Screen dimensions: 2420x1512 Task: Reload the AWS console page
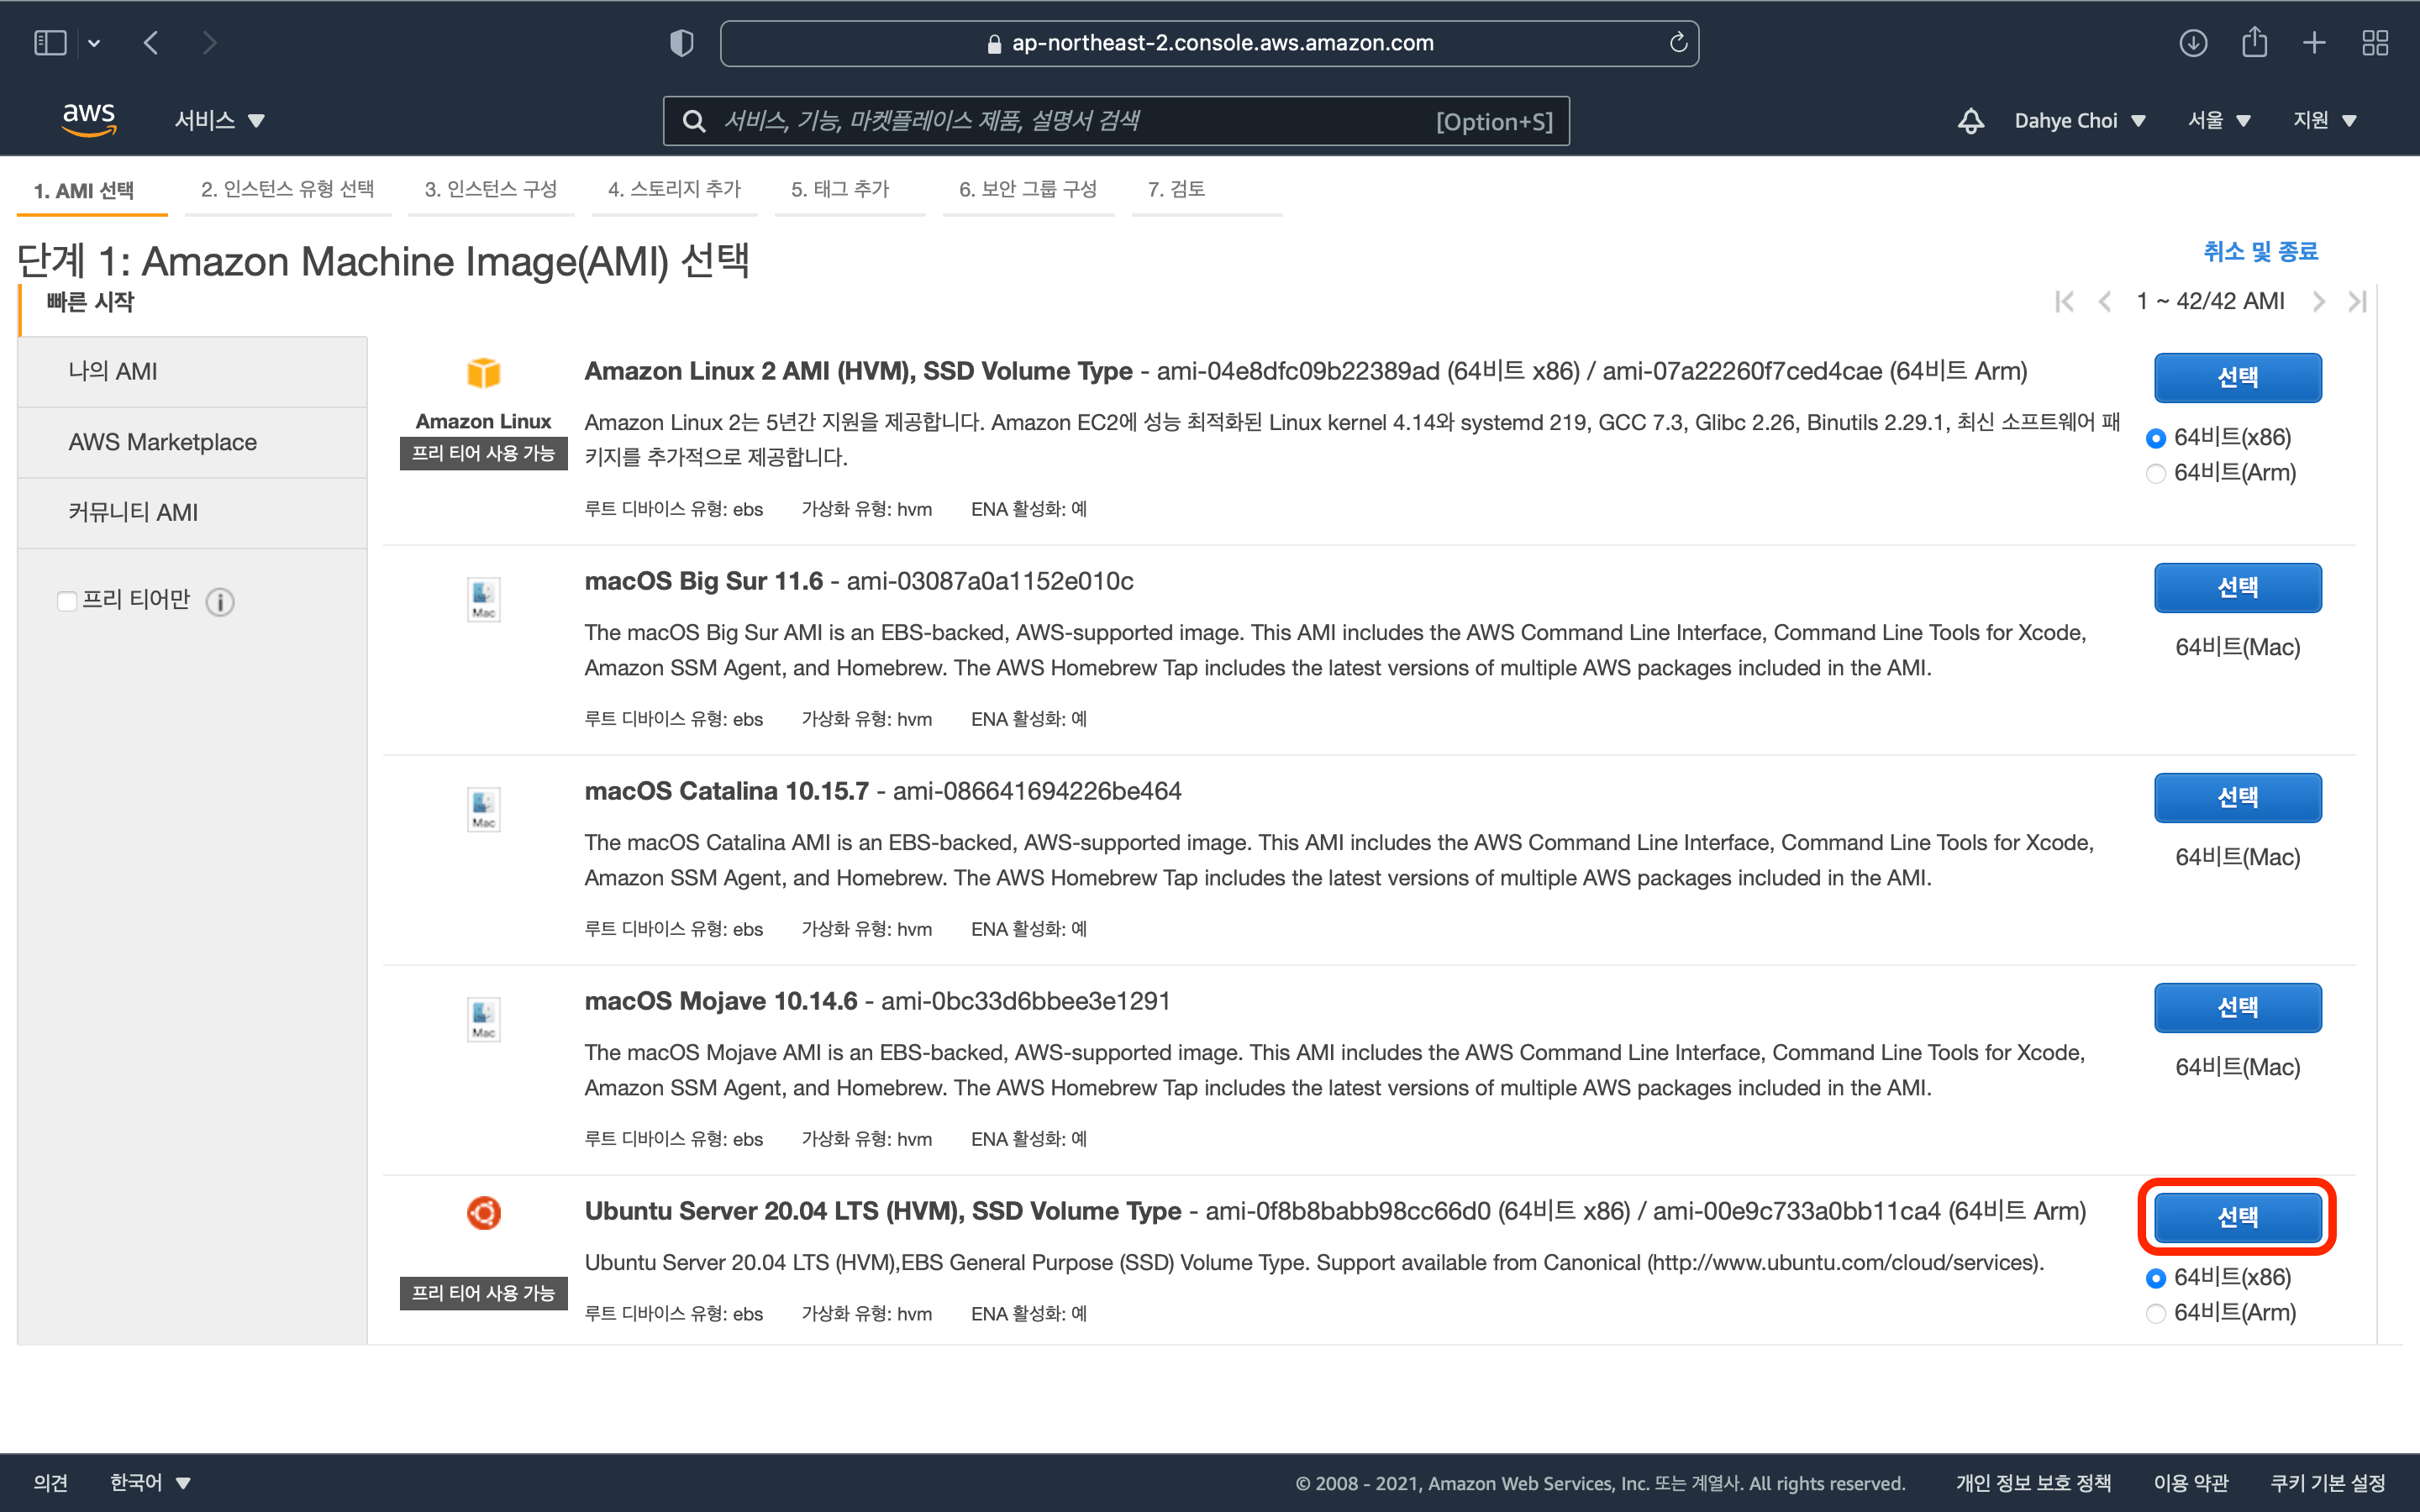[1678, 43]
